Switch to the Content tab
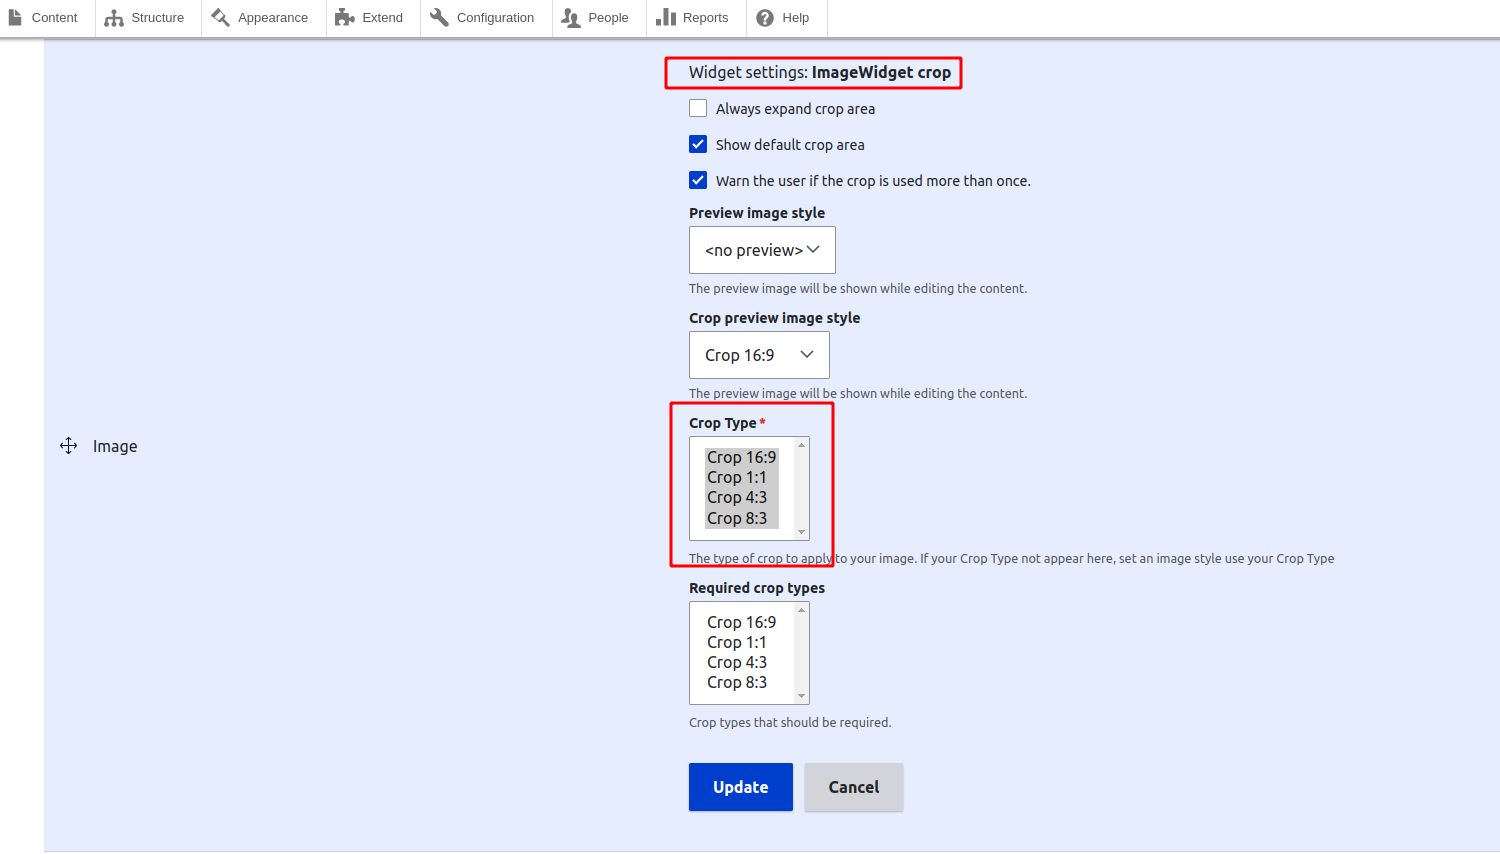This screenshot has width=1500, height=854. [x=47, y=17]
